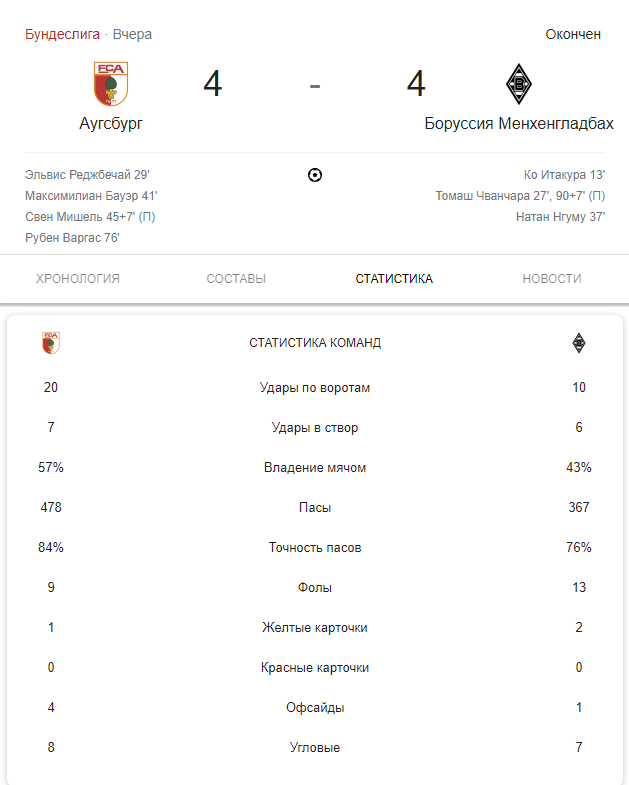
Task: Switch to the ХРОНОЛОГИЯ tab
Action: tap(78, 279)
